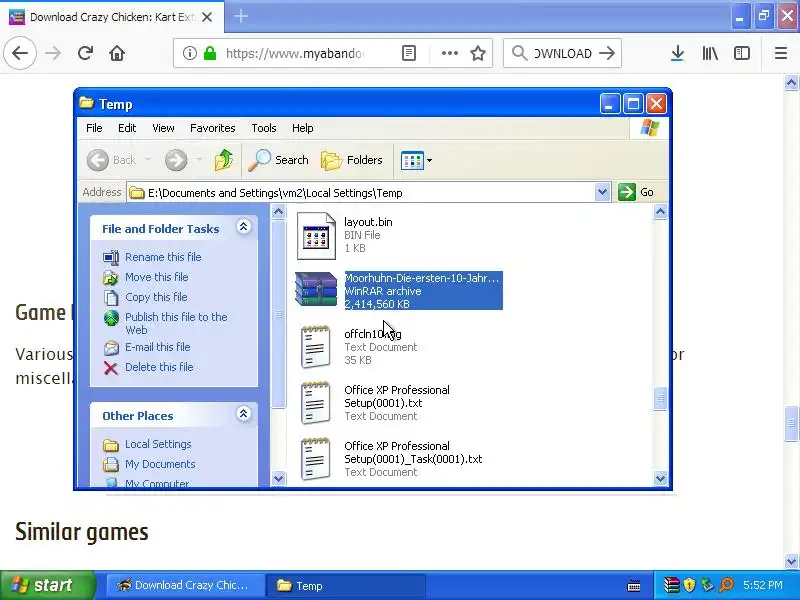This screenshot has width=800, height=600.
Task: Click the Firefox search magnifier icon
Action: [519, 53]
